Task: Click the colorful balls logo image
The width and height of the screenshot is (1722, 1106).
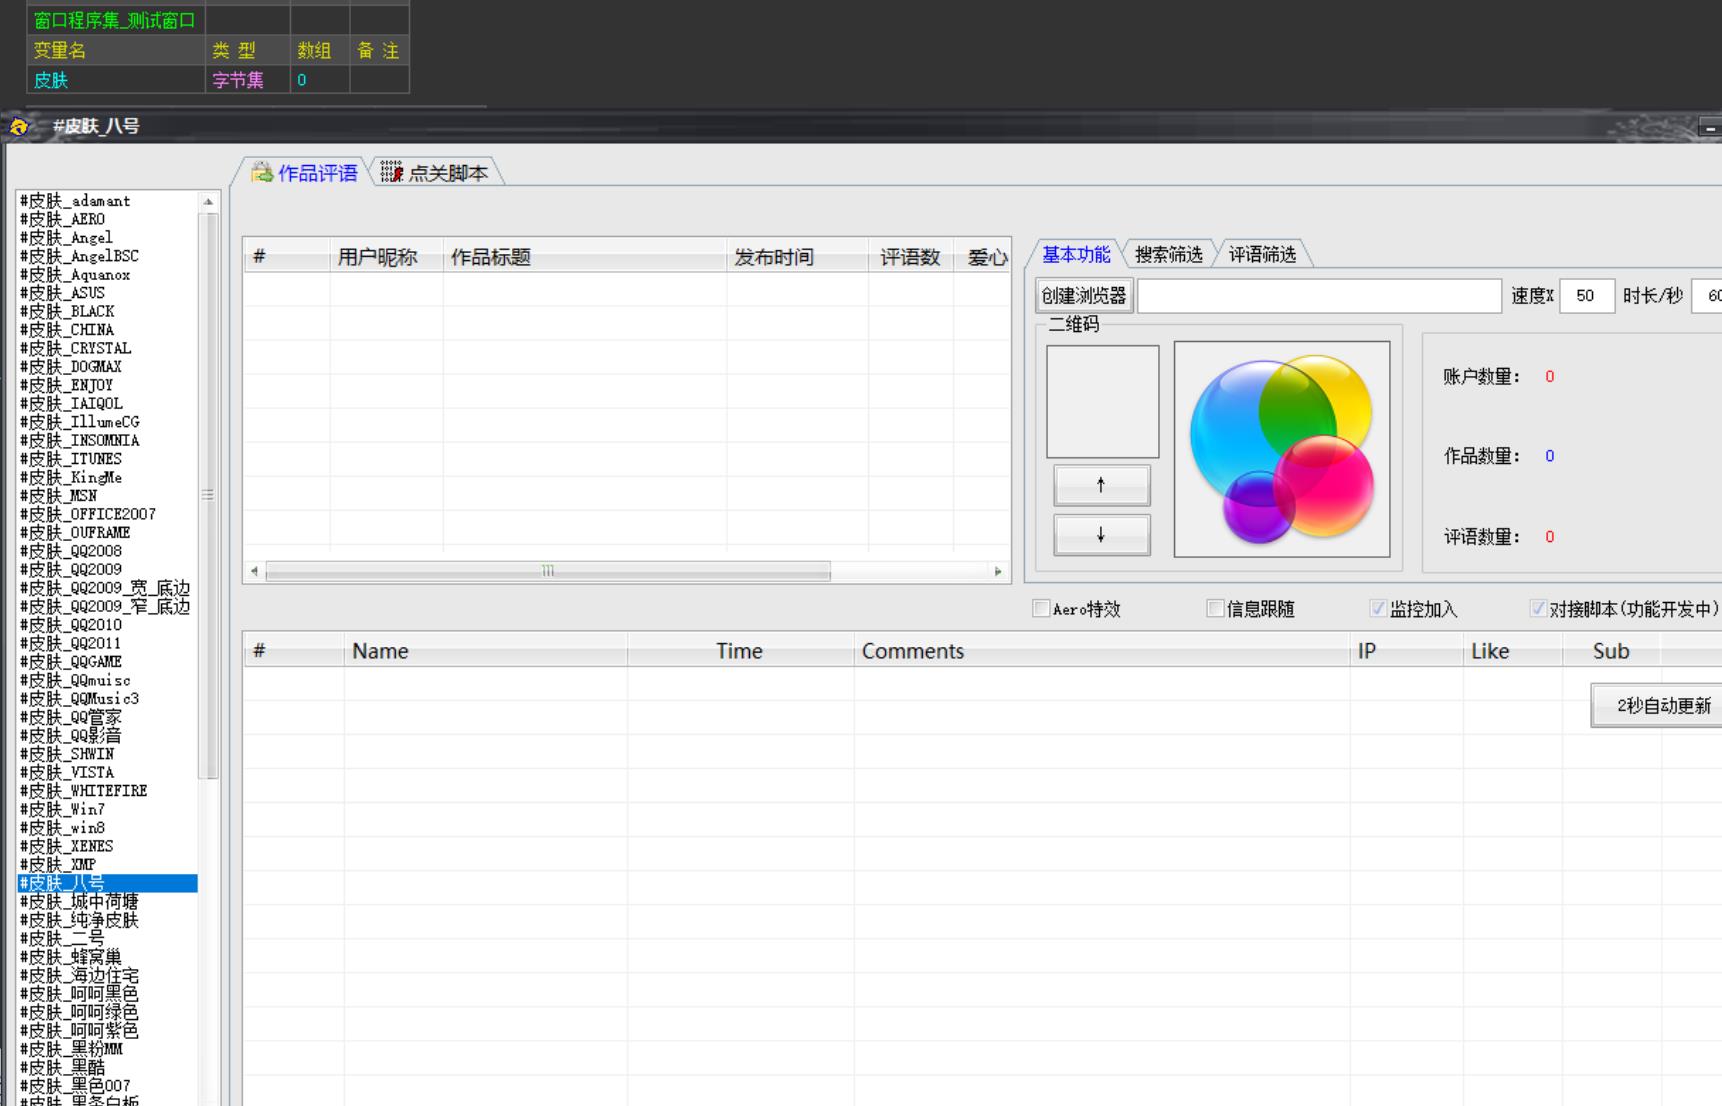Action: tap(1281, 449)
